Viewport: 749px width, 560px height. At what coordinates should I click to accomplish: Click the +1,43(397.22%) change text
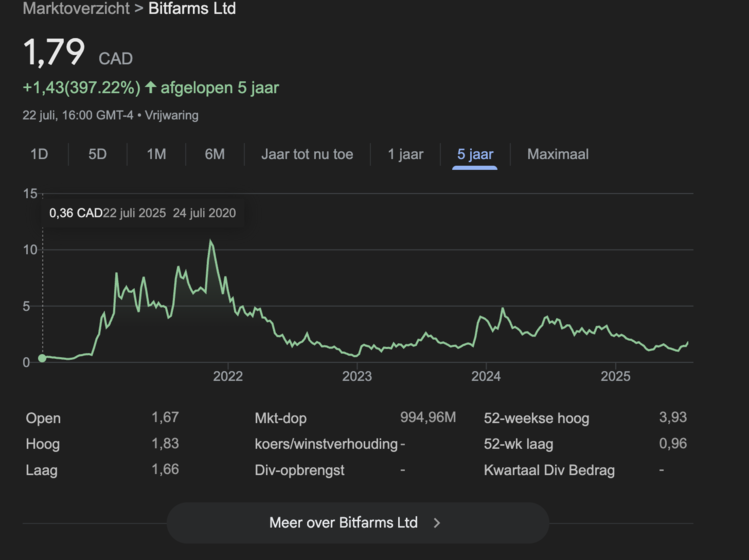click(x=82, y=88)
